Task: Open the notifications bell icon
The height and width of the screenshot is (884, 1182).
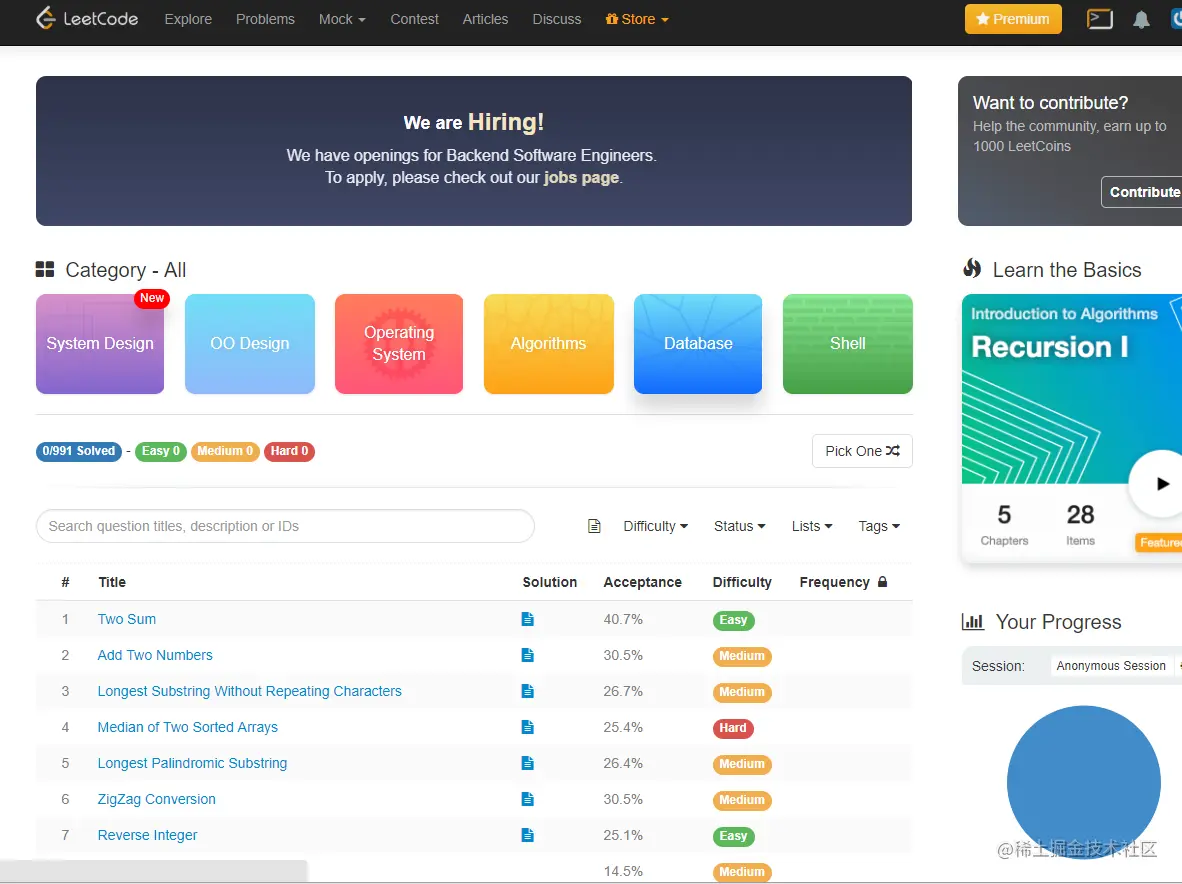Action: point(1141,20)
